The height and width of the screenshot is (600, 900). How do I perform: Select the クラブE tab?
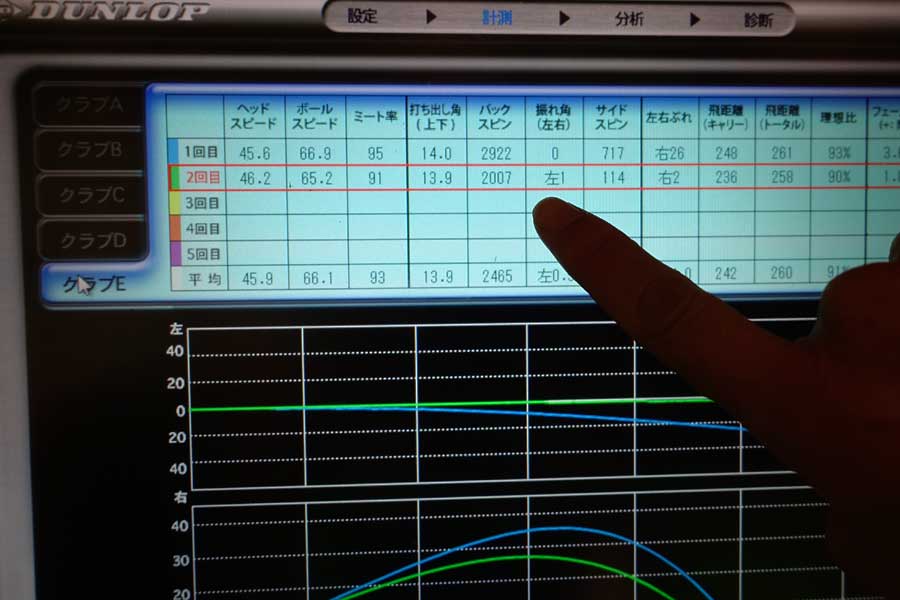tap(93, 284)
